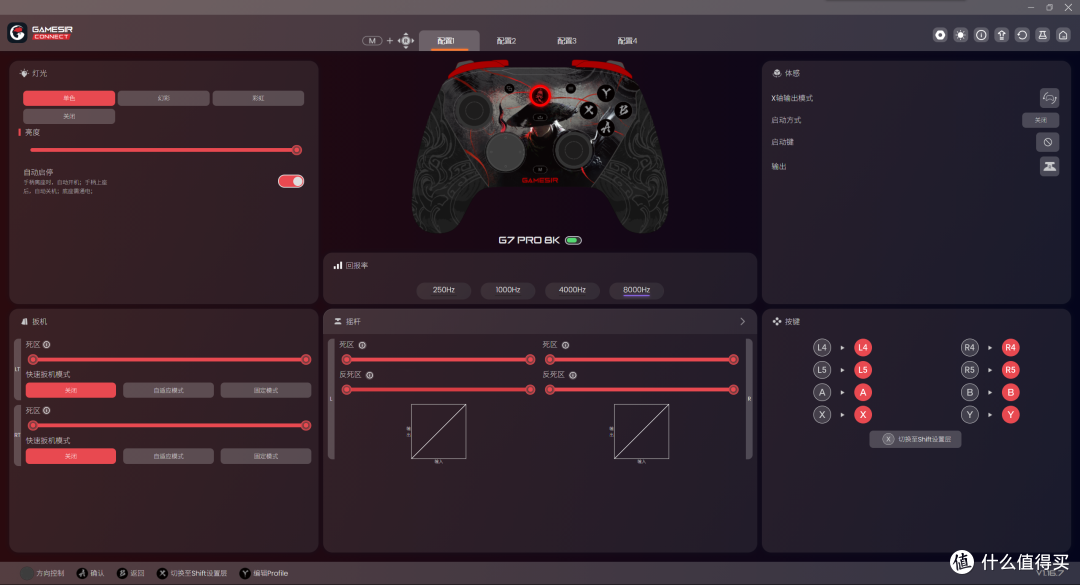The width and height of the screenshot is (1080, 585).
Task: Open the hexagon settings icon in top toolbar
Action: point(939,35)
